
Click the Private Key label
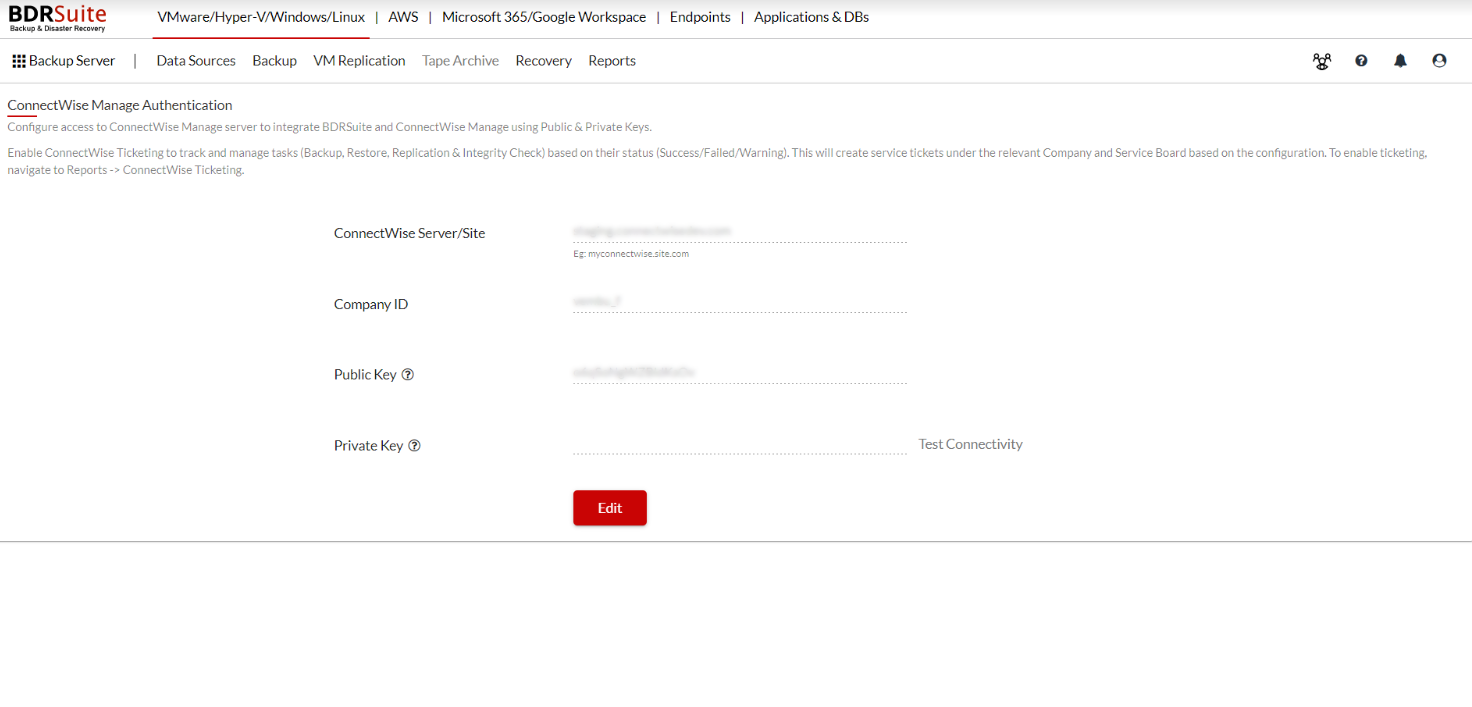click(x=368, y=446)
